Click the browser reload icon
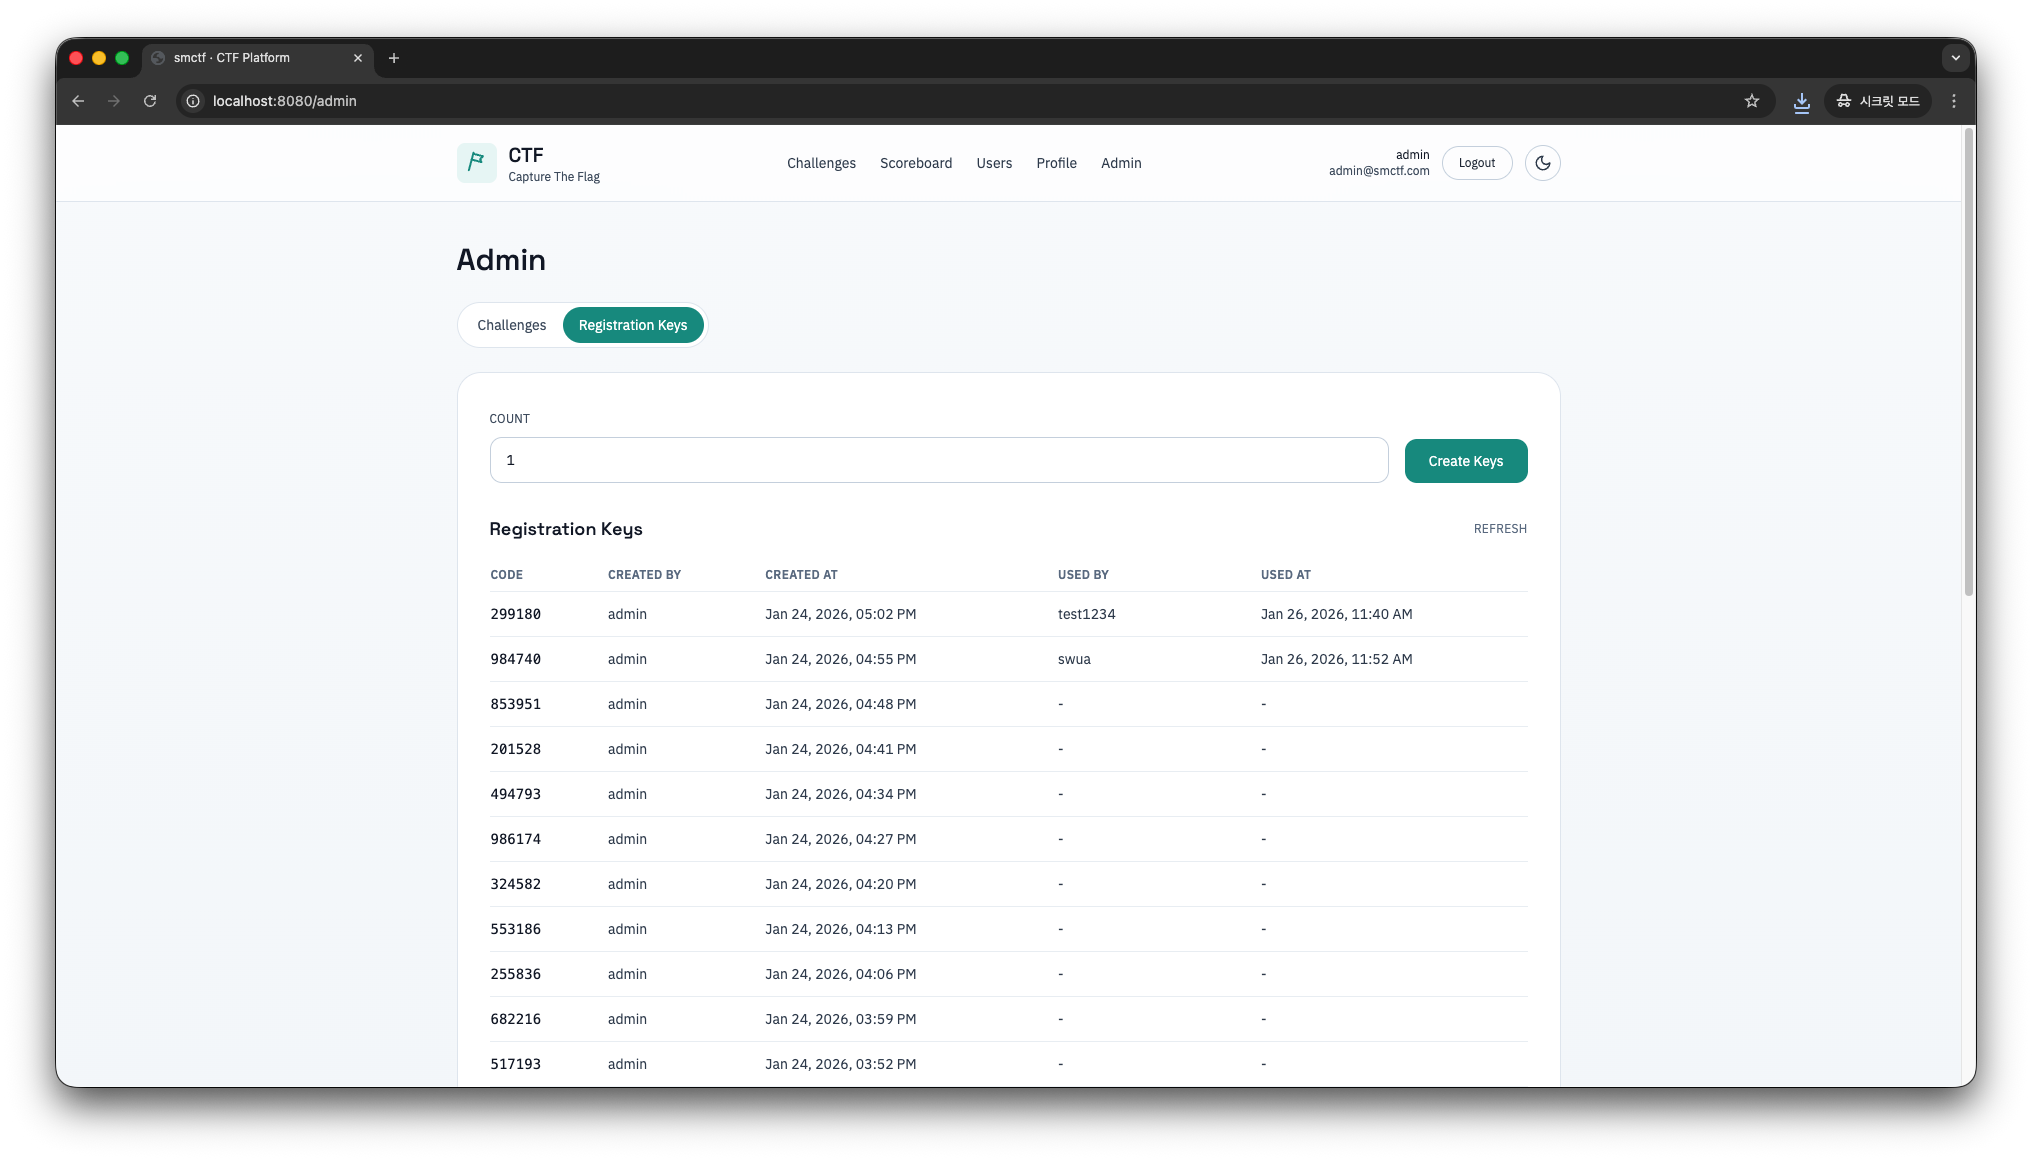 click(x=150, y=101)
